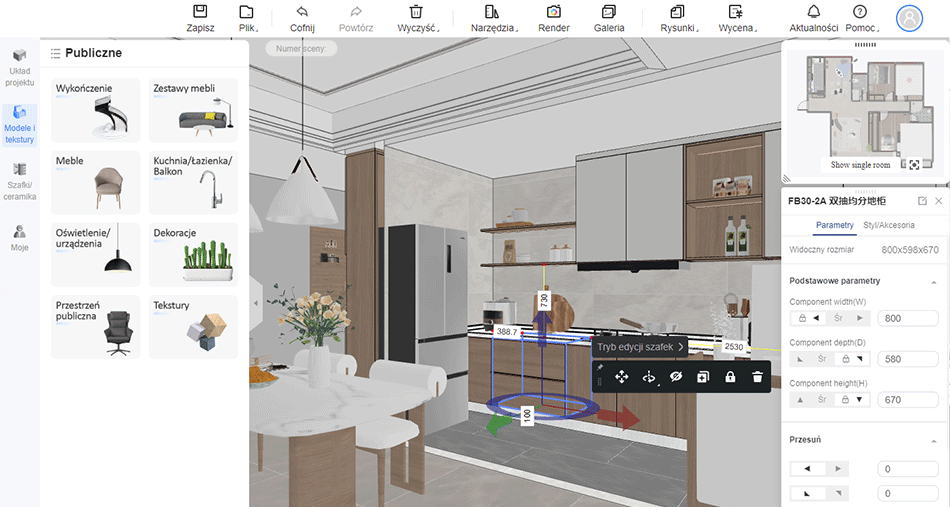The width and height of the screenshot is (950, 507).
Task: Select the Tekstury category thumbnail
Action: click(194, 326)
